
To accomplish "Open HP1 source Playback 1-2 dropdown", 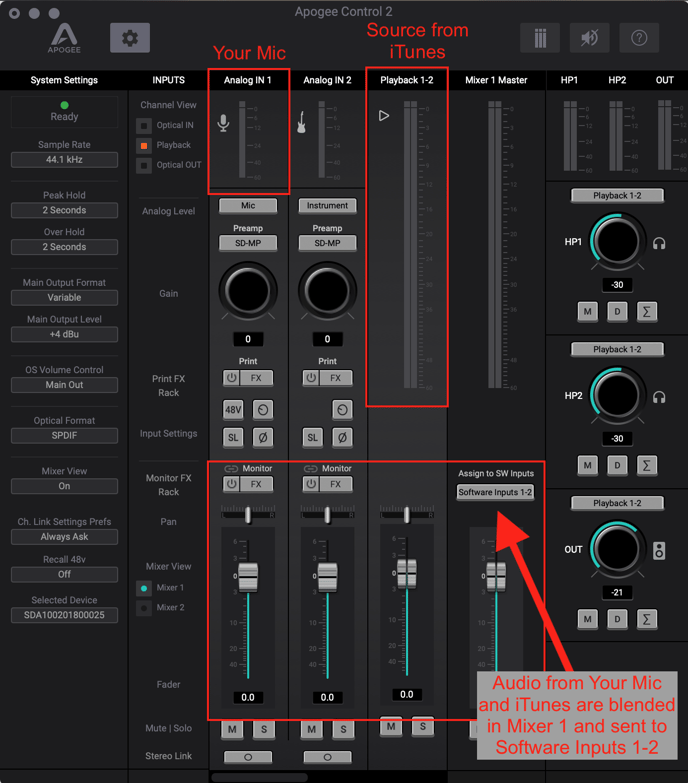I will pyautogui.click(x=617, y=196).
